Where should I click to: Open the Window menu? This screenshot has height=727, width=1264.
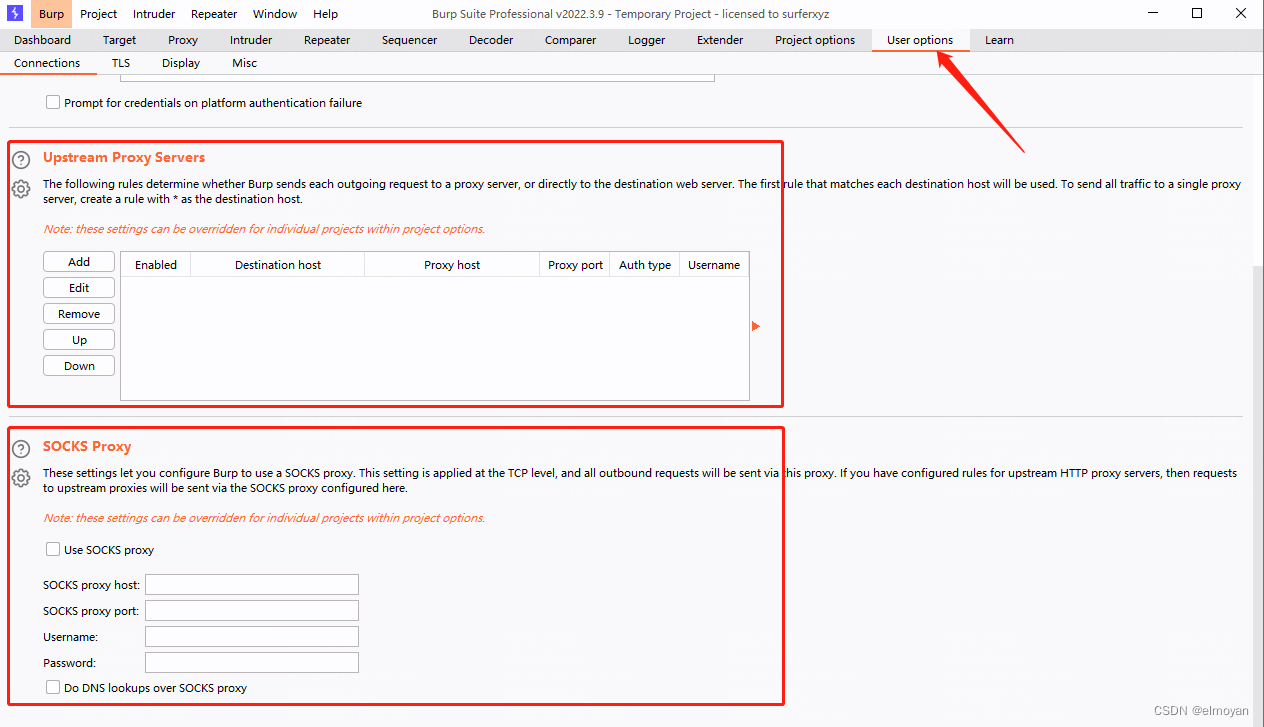[275, 14]
